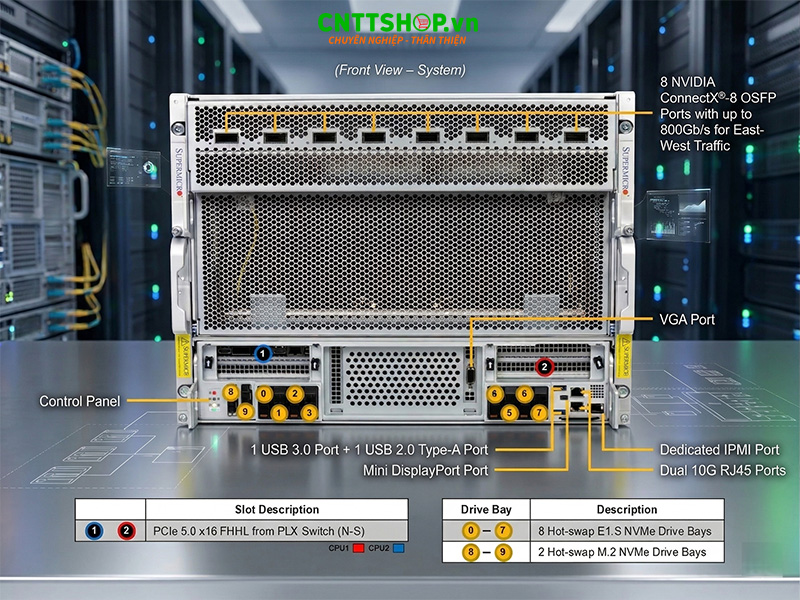Click the blue slot 1 marker on the chassis
This screenshot has width=800, height=600.
262,353
